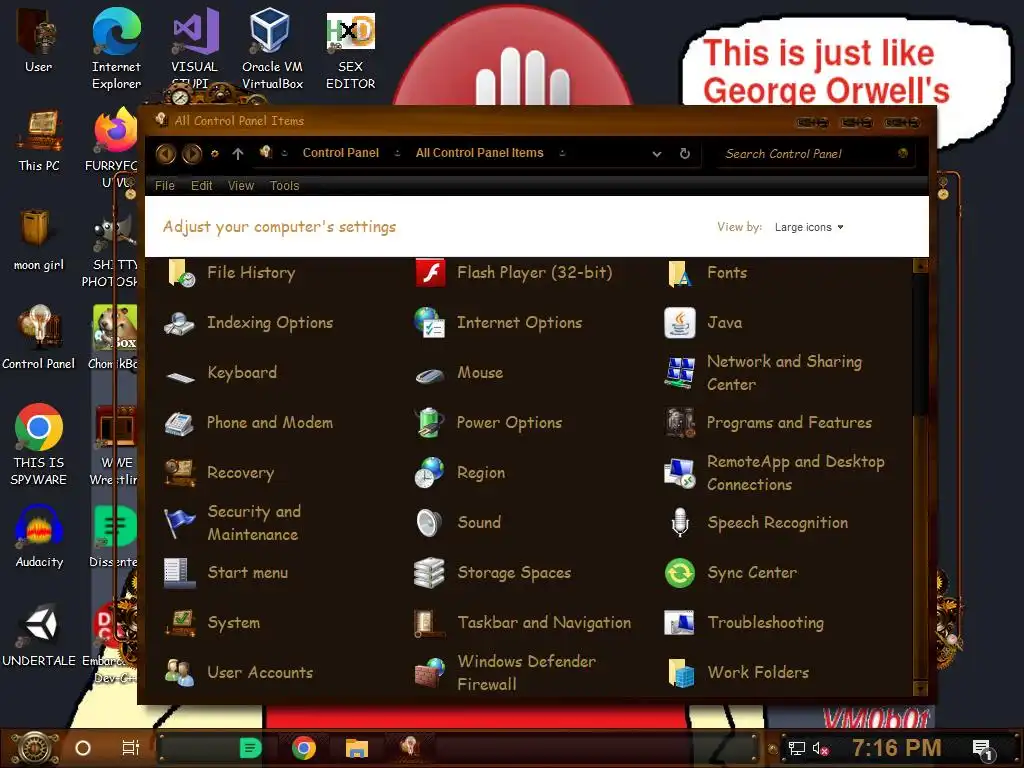Focus the Search Control Panel field
Screen dimensions: 1024x768
pos(815,154)
